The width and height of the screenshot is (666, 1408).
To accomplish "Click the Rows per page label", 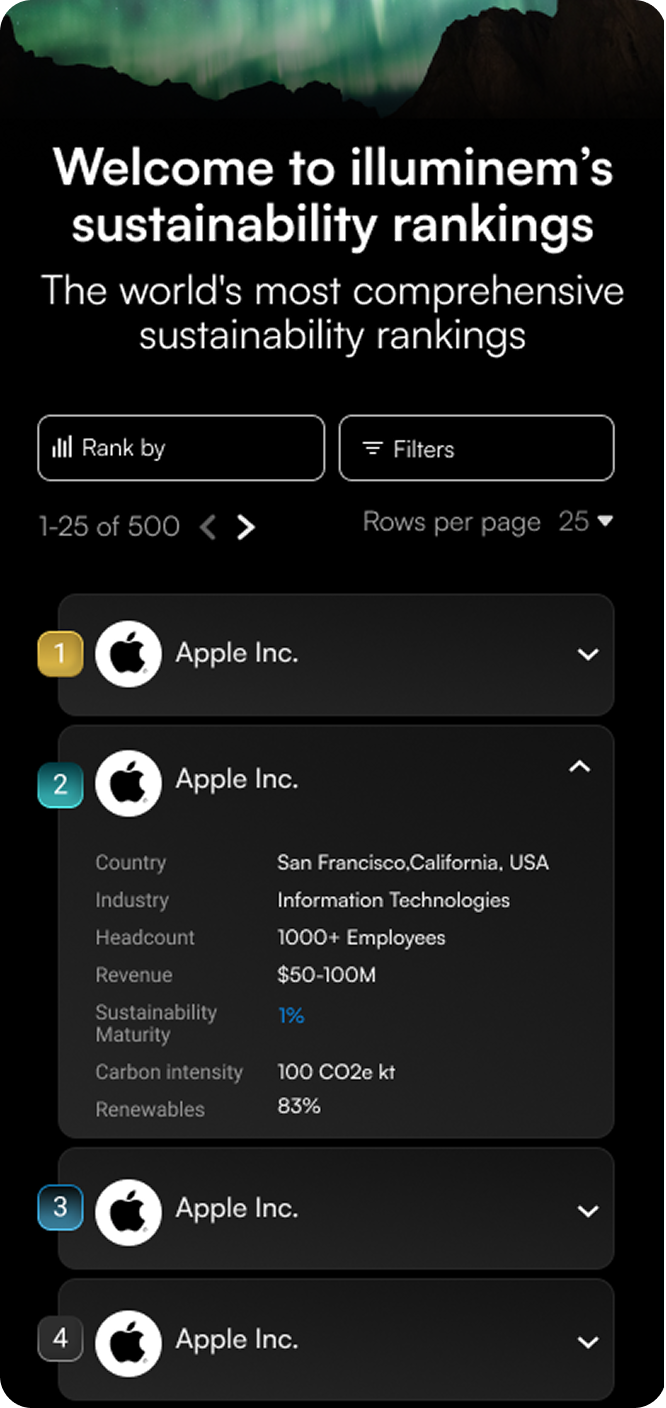I will click(451, 521).
